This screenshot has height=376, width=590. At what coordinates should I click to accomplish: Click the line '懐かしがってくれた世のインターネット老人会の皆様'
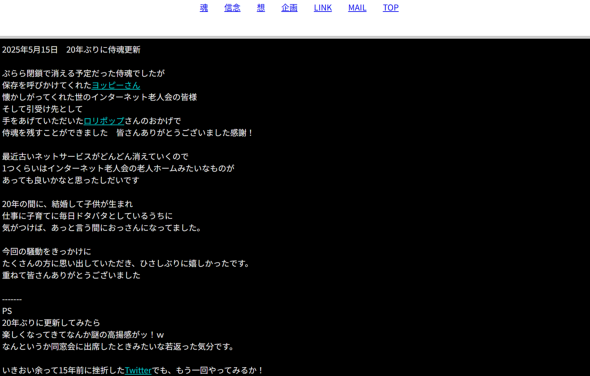click(x=99, y=97)
